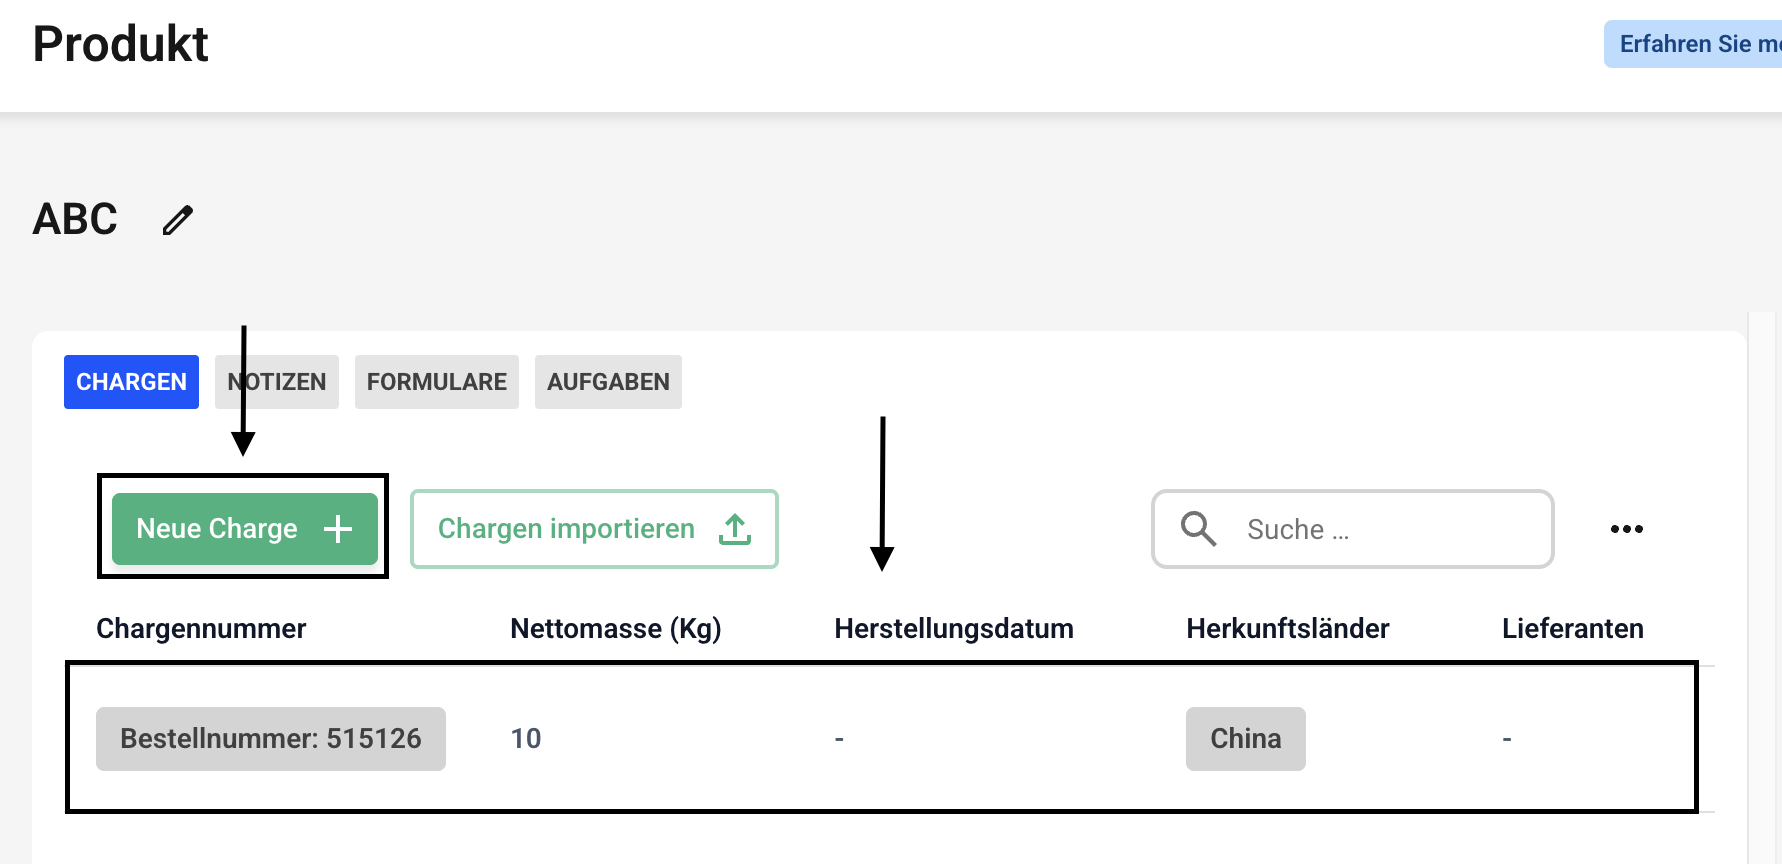Sort by Nettomasse (Kg) column header
Viewport: 1782px width, 864px height.
pyautogui.click(x=615, y=628)
